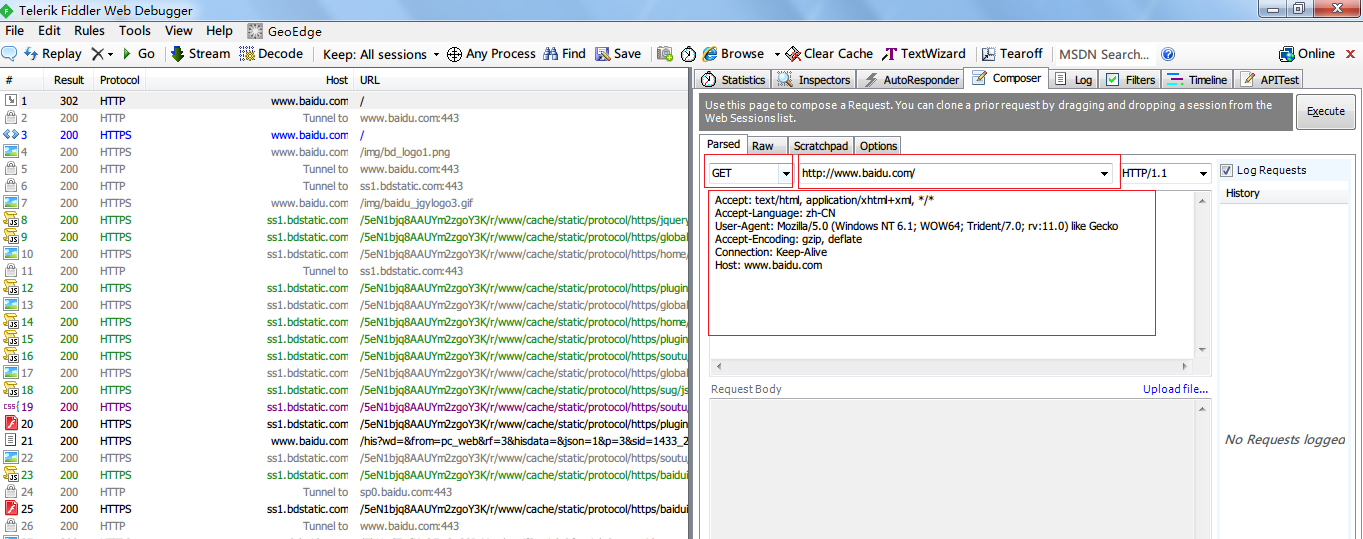Open the Tools menu

pyautogui.click(x=135, y=31)
